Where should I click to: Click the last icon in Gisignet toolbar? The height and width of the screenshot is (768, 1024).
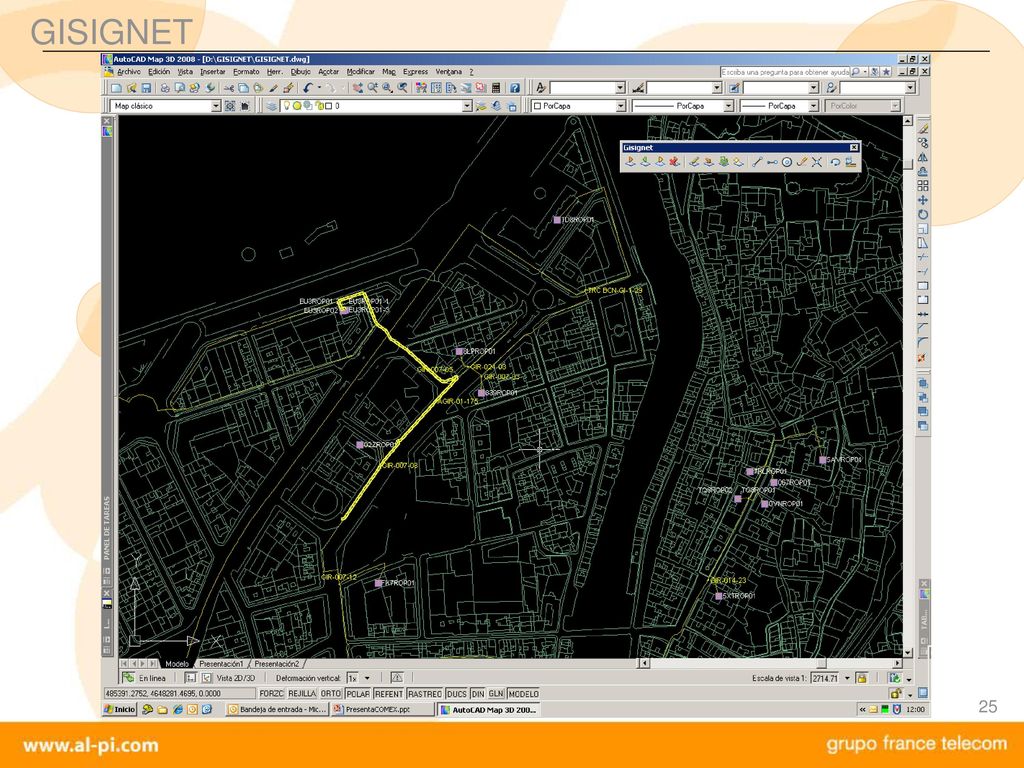(850, 162)
